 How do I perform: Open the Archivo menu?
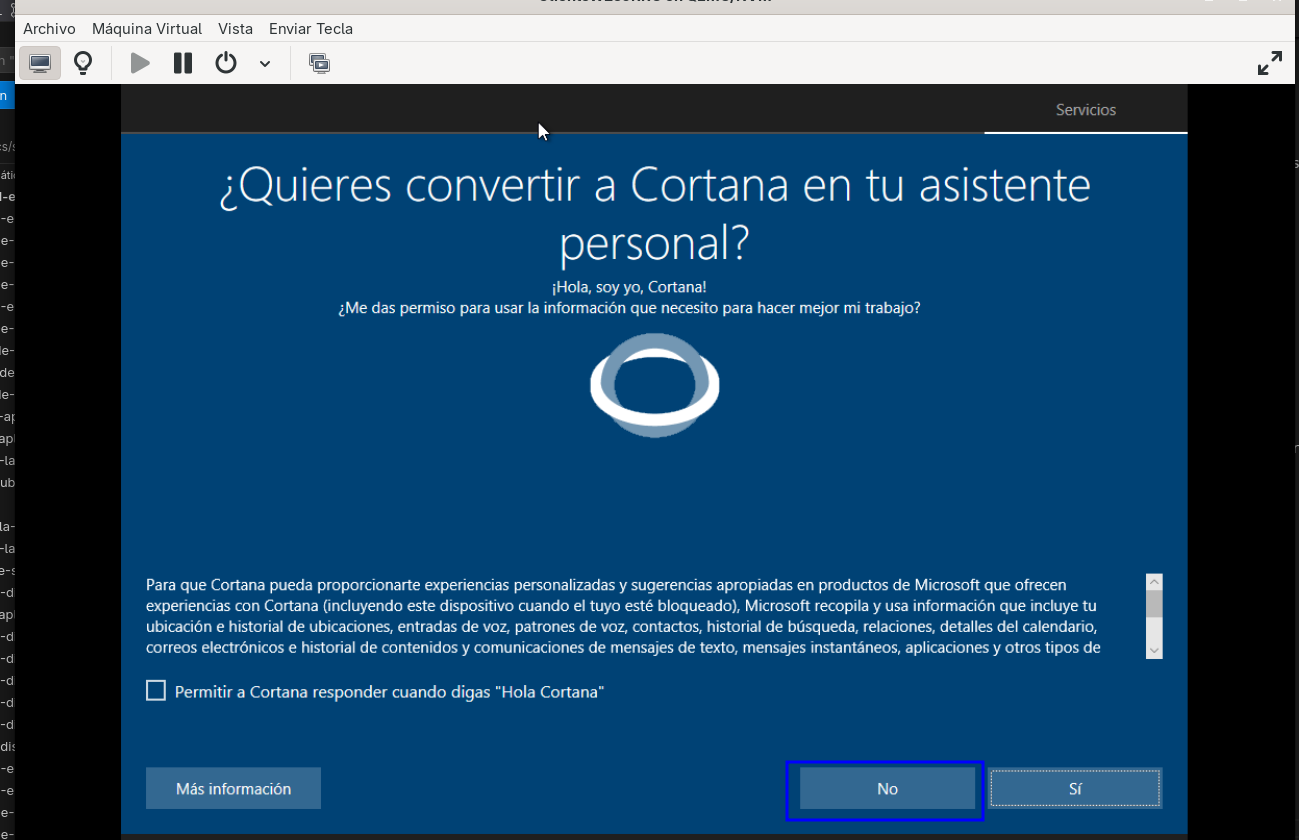[x=49, y=29]
